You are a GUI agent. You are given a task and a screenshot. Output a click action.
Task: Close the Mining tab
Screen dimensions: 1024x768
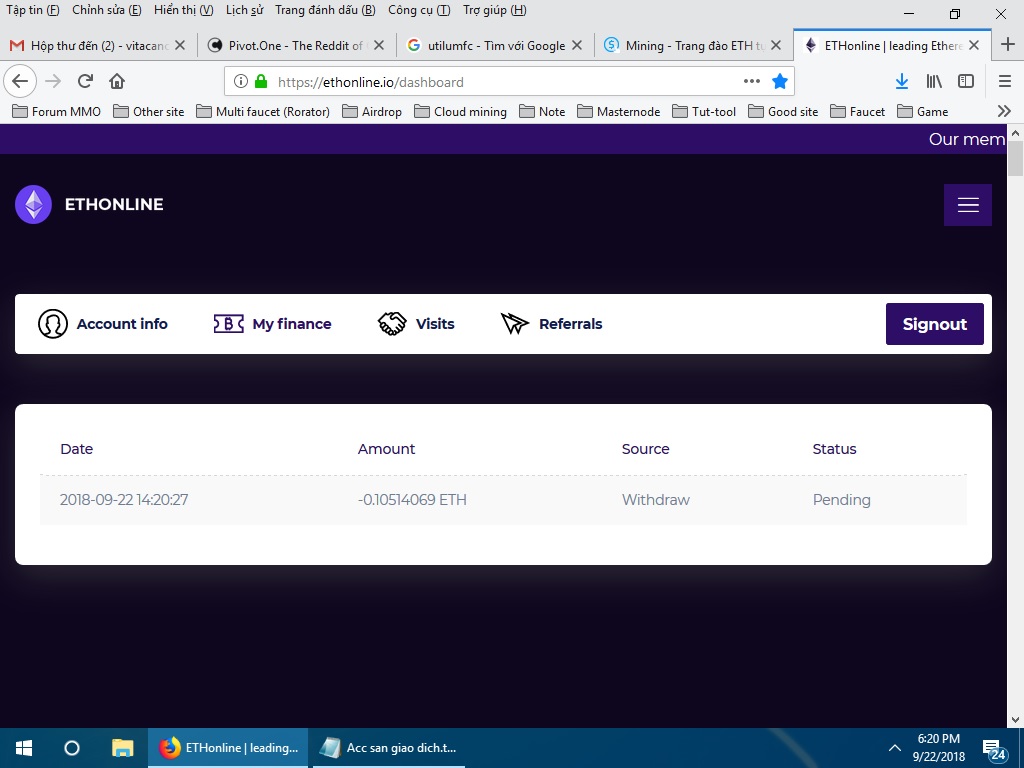(776, 45)
